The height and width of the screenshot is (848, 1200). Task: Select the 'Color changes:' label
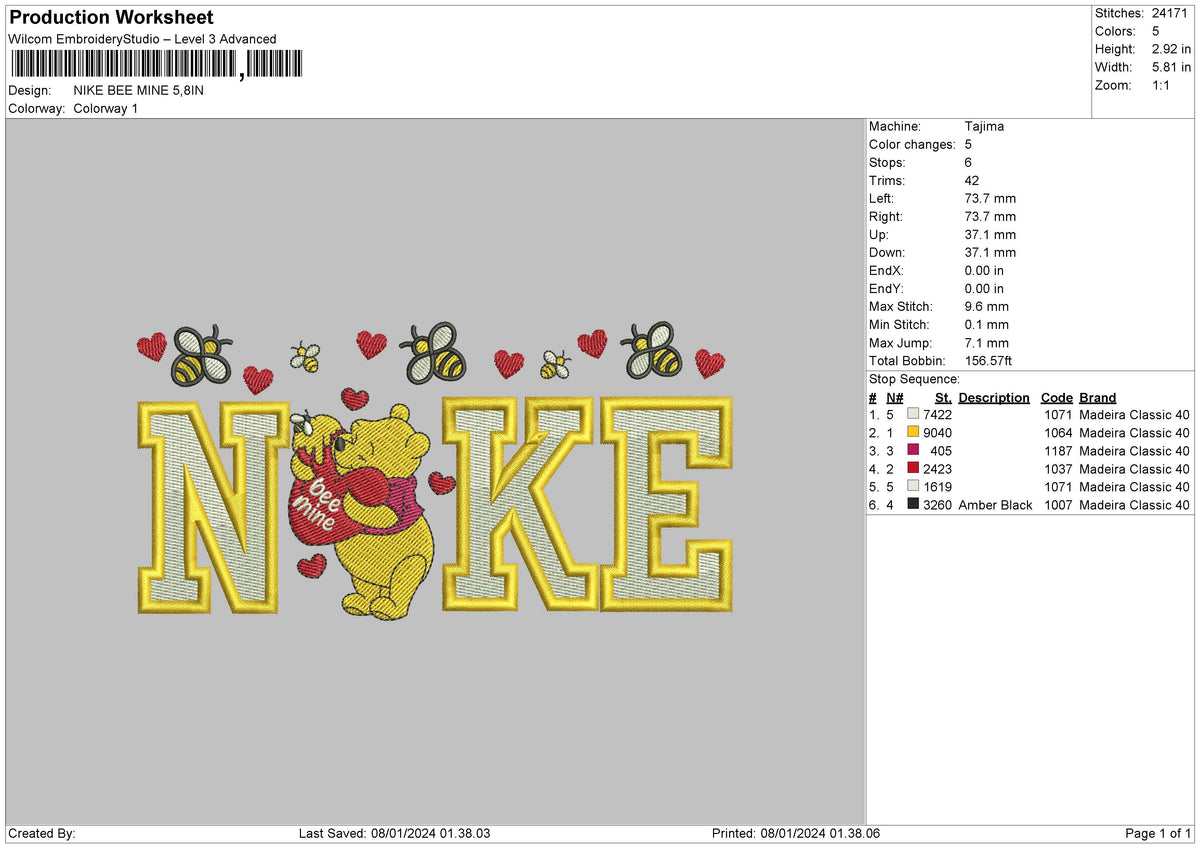pos(912,145)
